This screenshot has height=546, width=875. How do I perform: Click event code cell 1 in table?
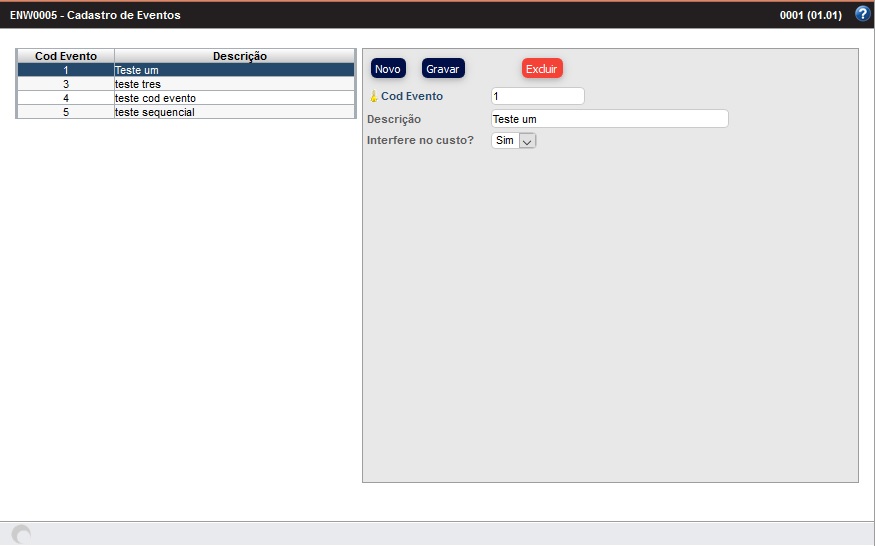(66, 70)
